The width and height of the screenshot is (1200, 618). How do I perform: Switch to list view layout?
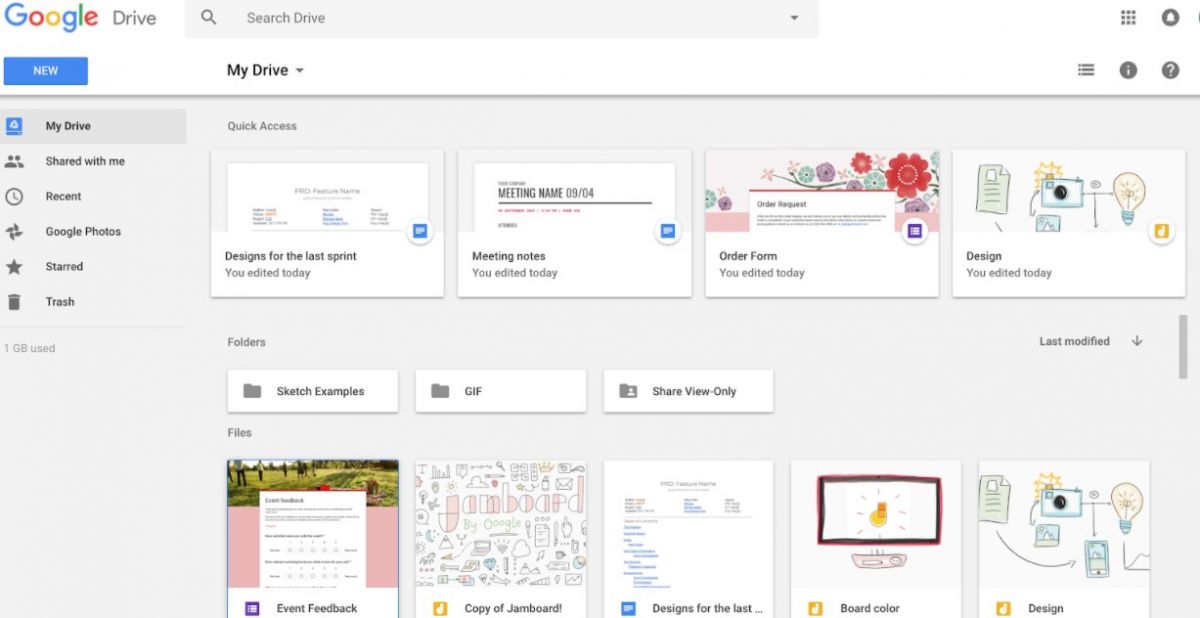point(1086,70)
